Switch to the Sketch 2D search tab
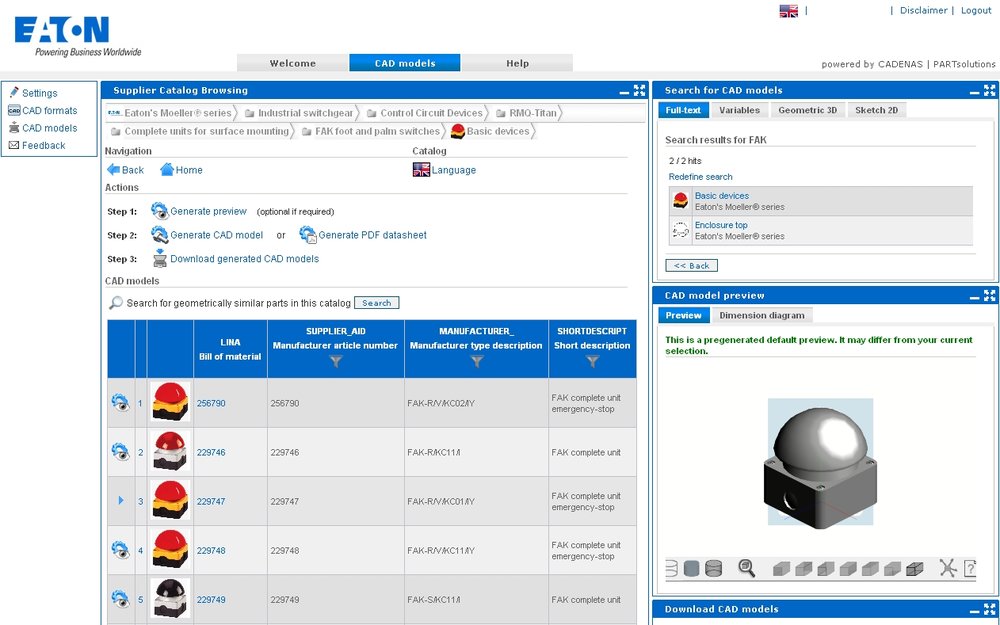Viewport: 1000px width, 625px height. 878,110
